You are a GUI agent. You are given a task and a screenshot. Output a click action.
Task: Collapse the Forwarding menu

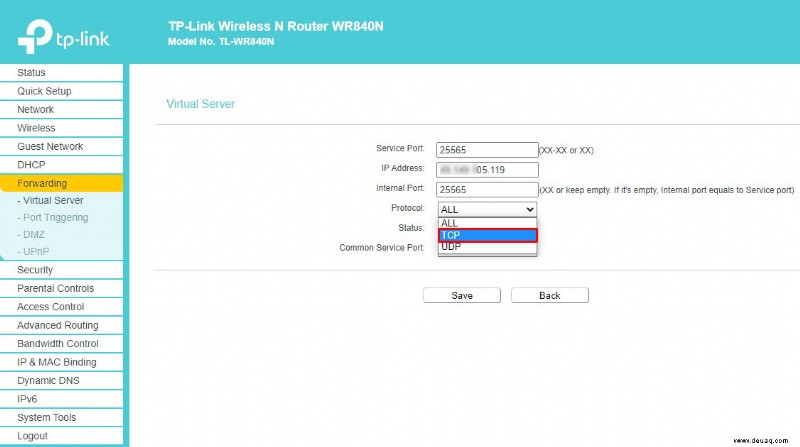tap(61, 183)
